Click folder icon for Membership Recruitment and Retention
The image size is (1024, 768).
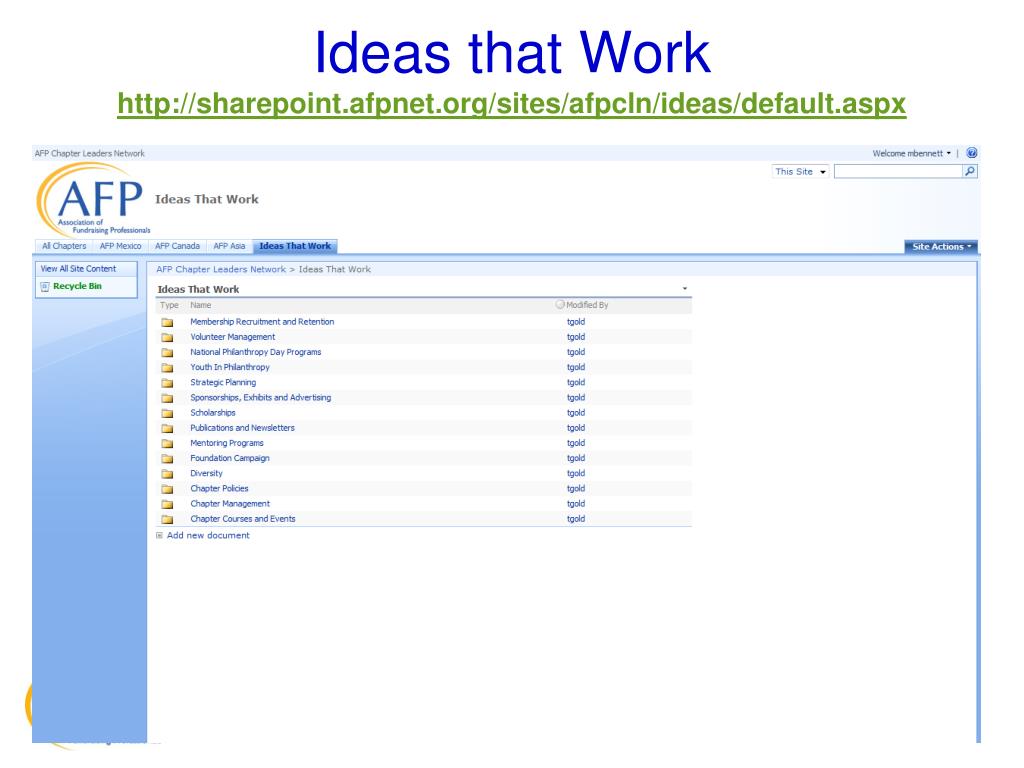click(168, 323)
